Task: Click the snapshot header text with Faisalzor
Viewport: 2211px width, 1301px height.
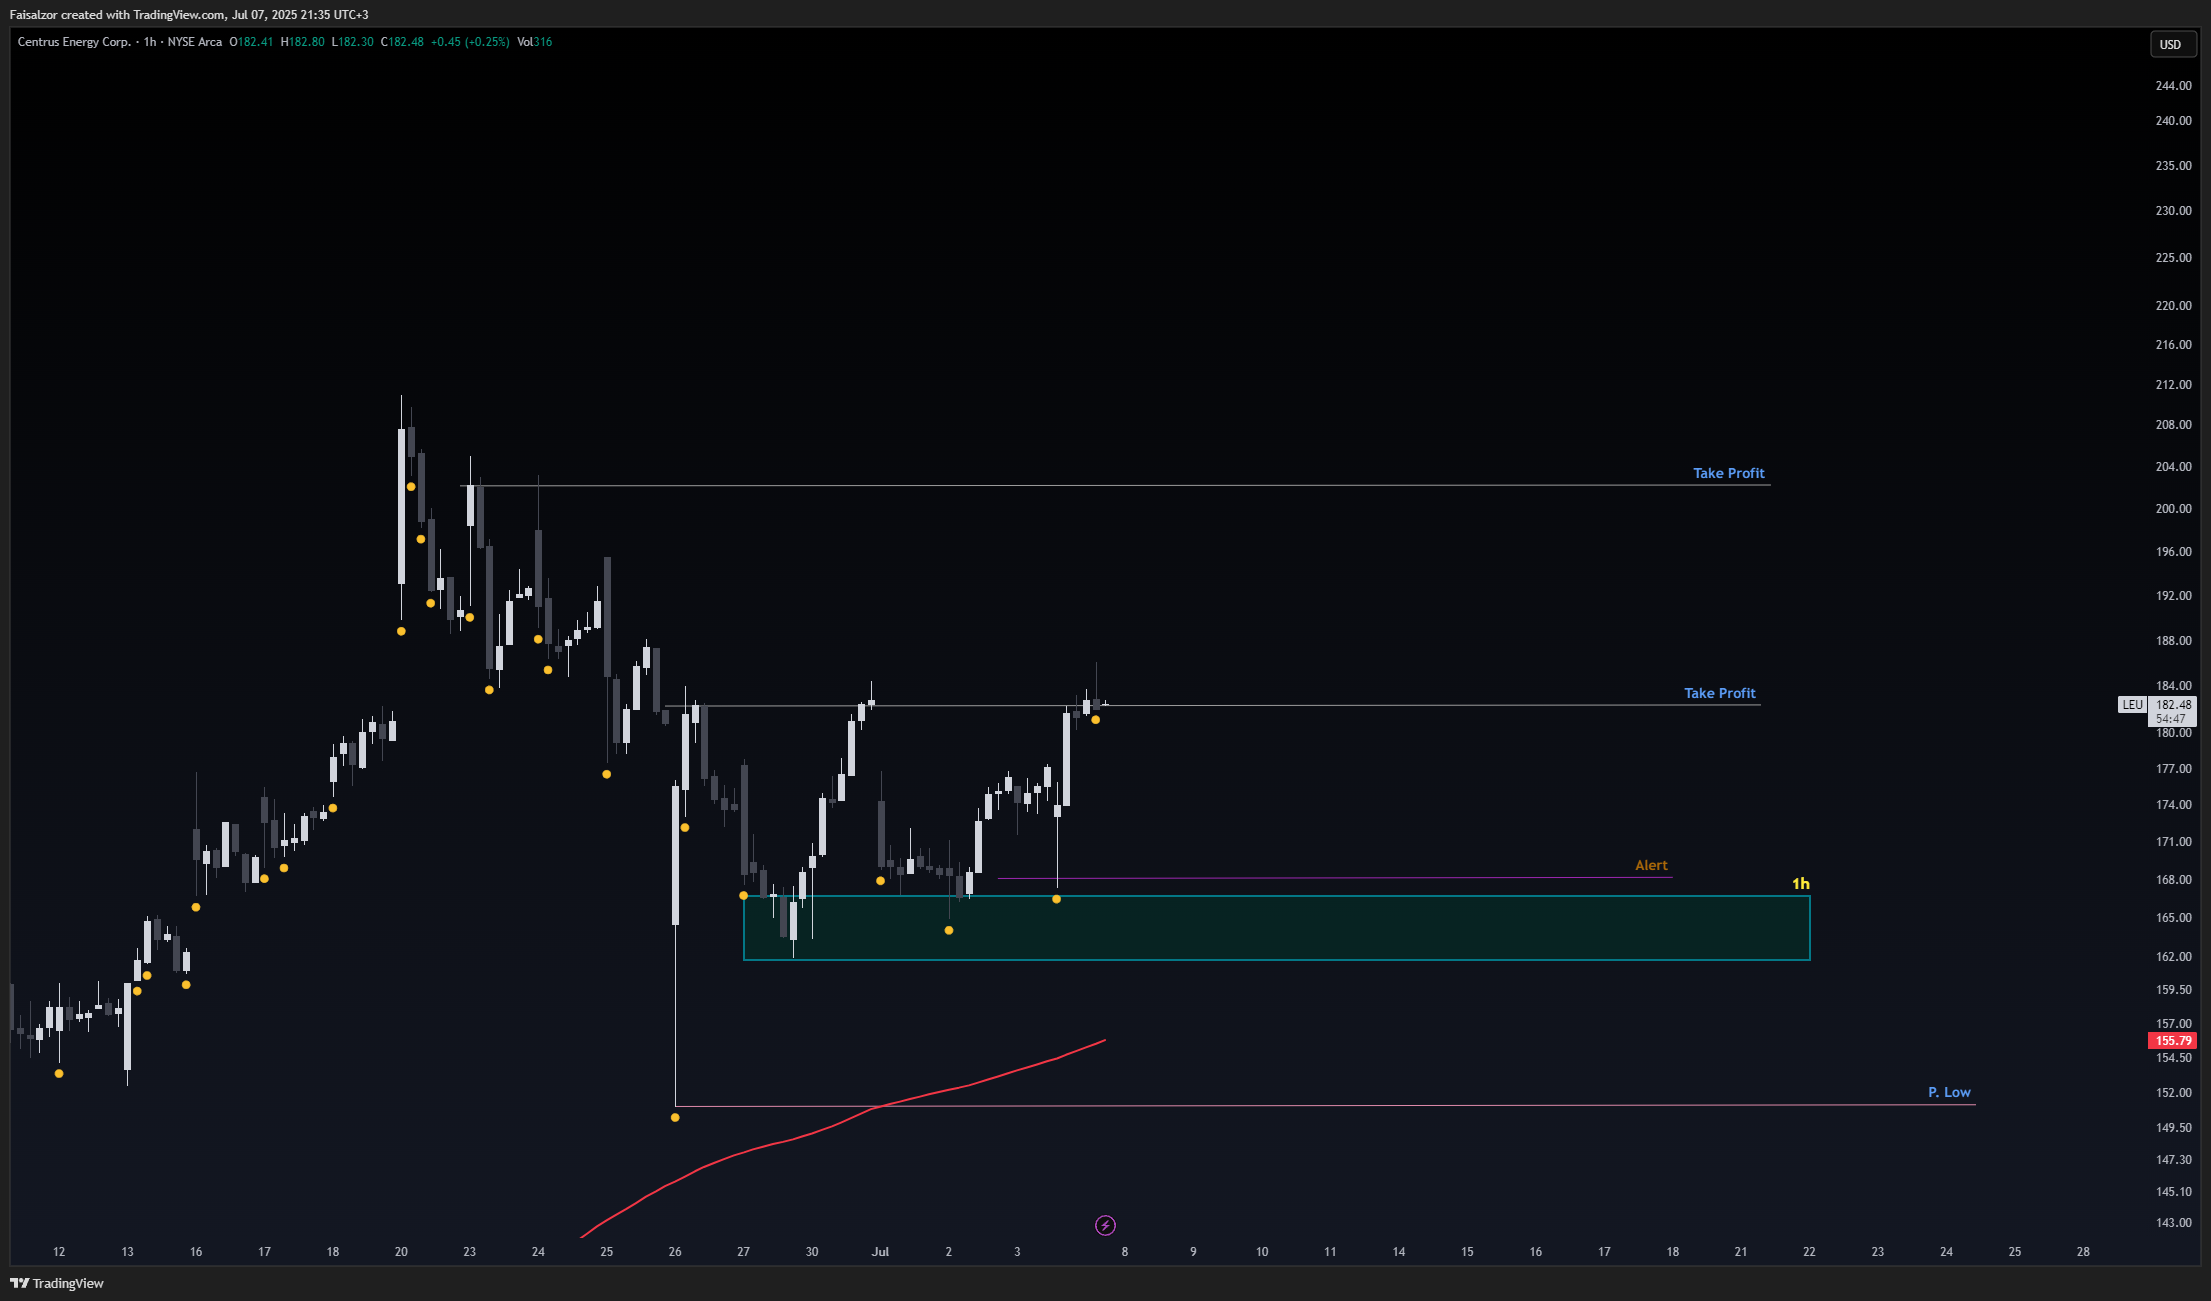Action: tap(189, 15)
